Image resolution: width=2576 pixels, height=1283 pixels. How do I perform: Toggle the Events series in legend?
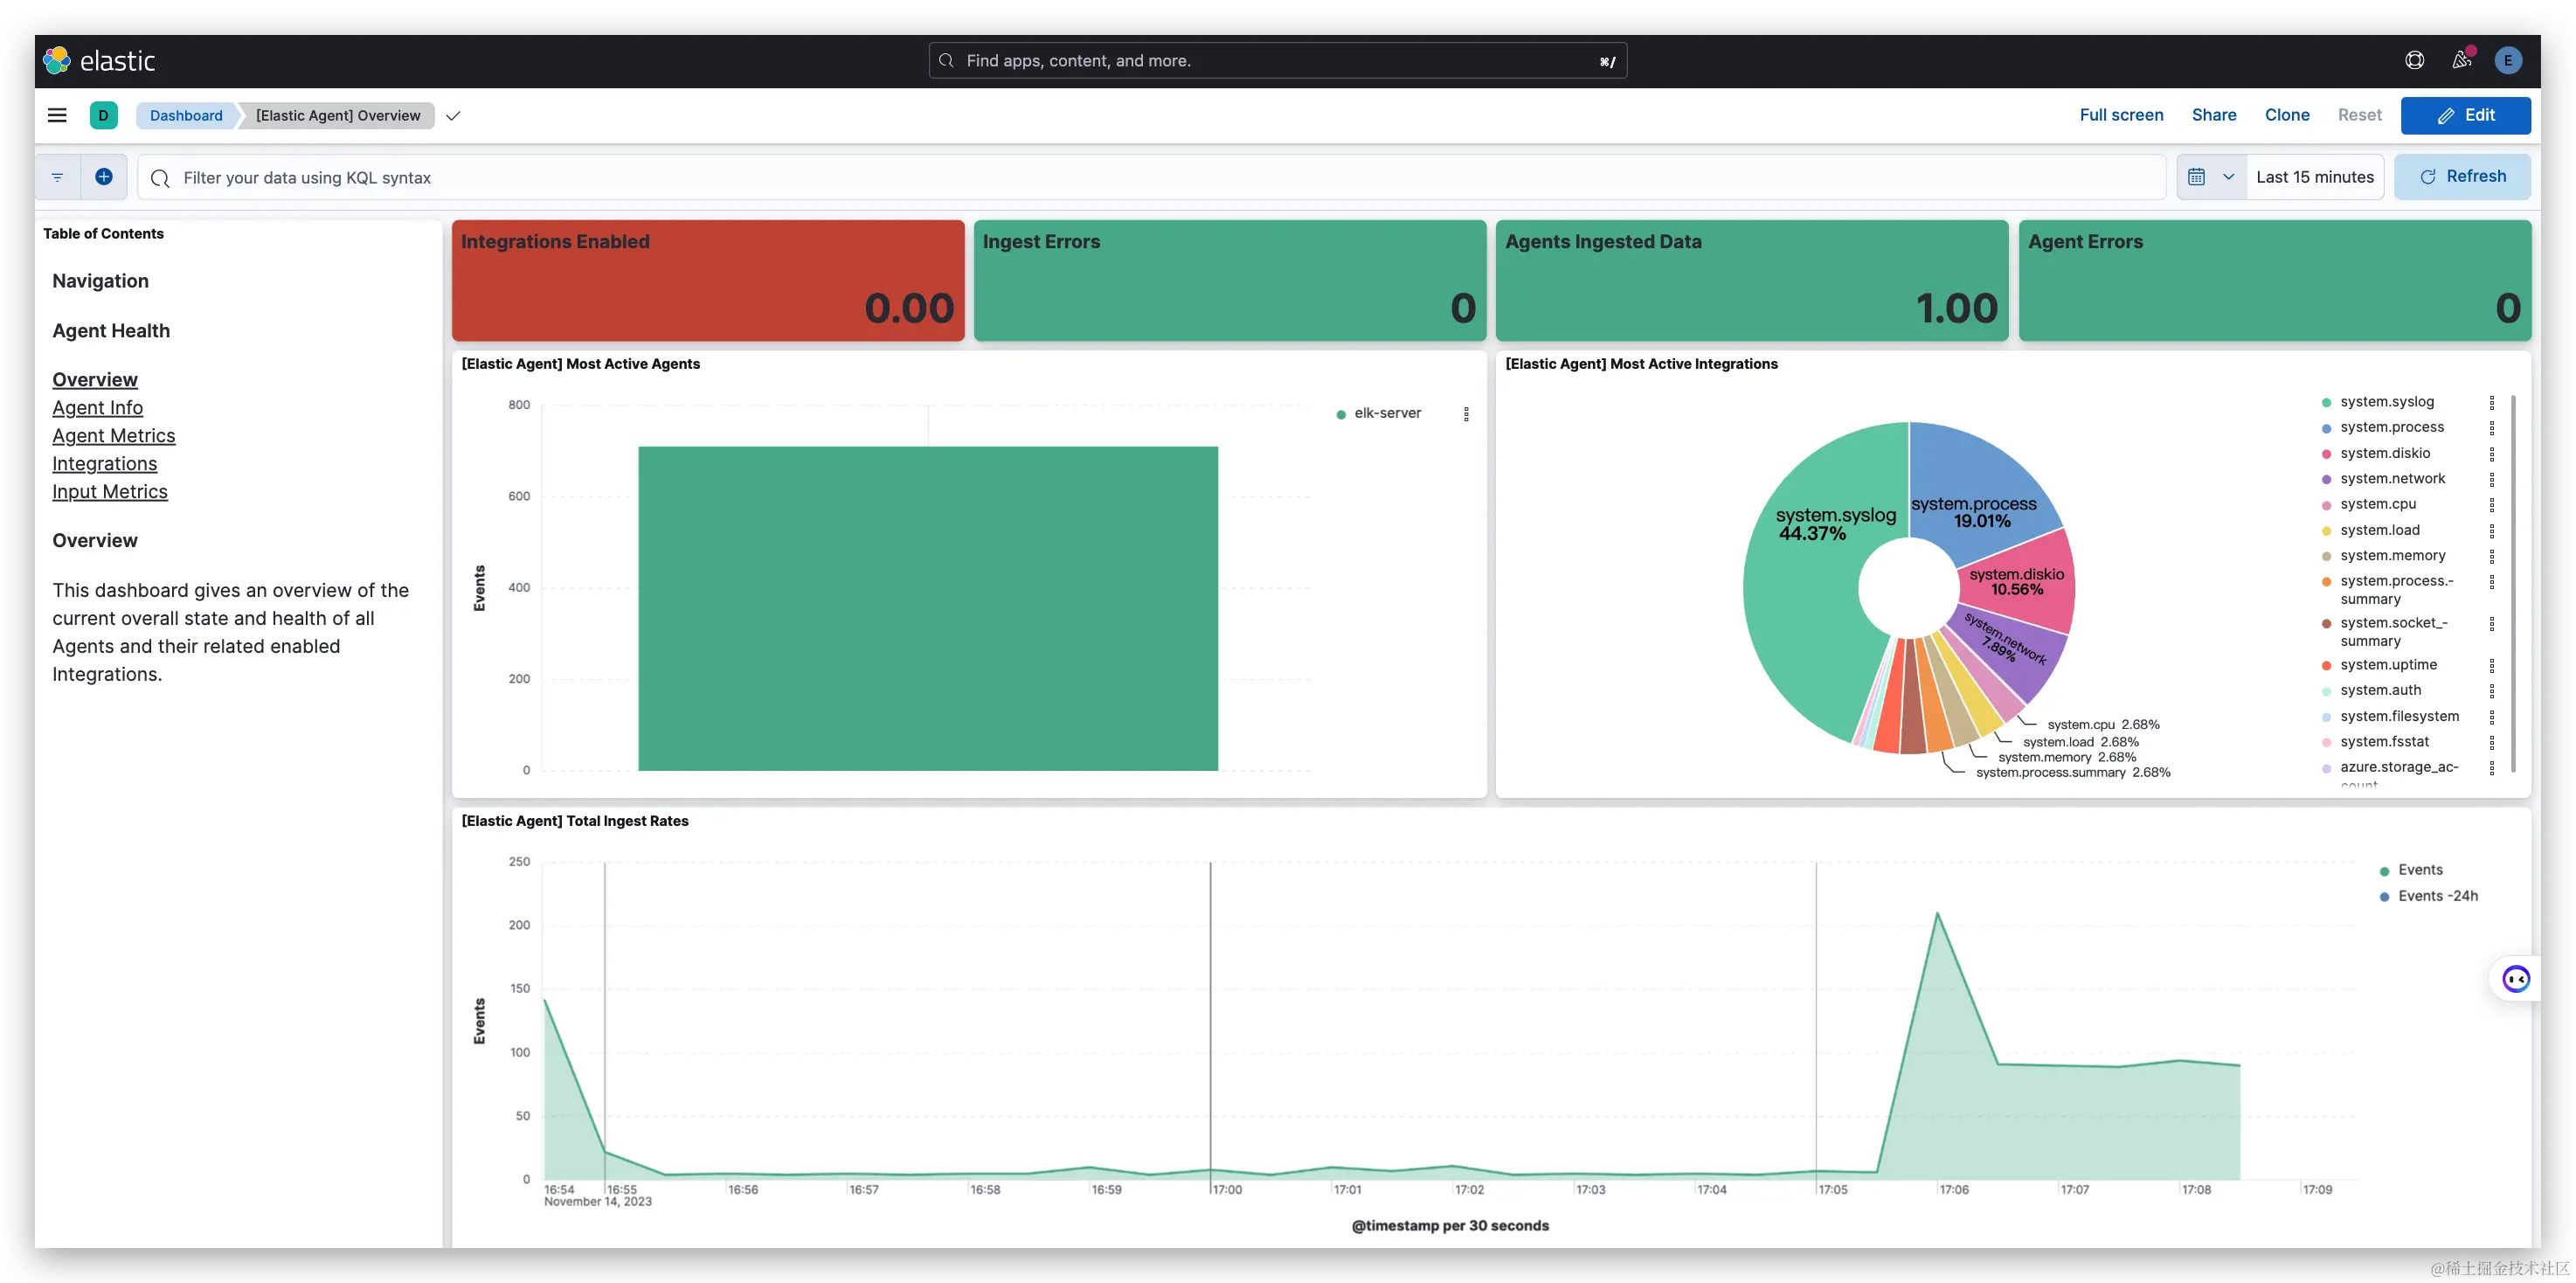pyautogui.click(x=2420, y=870)
